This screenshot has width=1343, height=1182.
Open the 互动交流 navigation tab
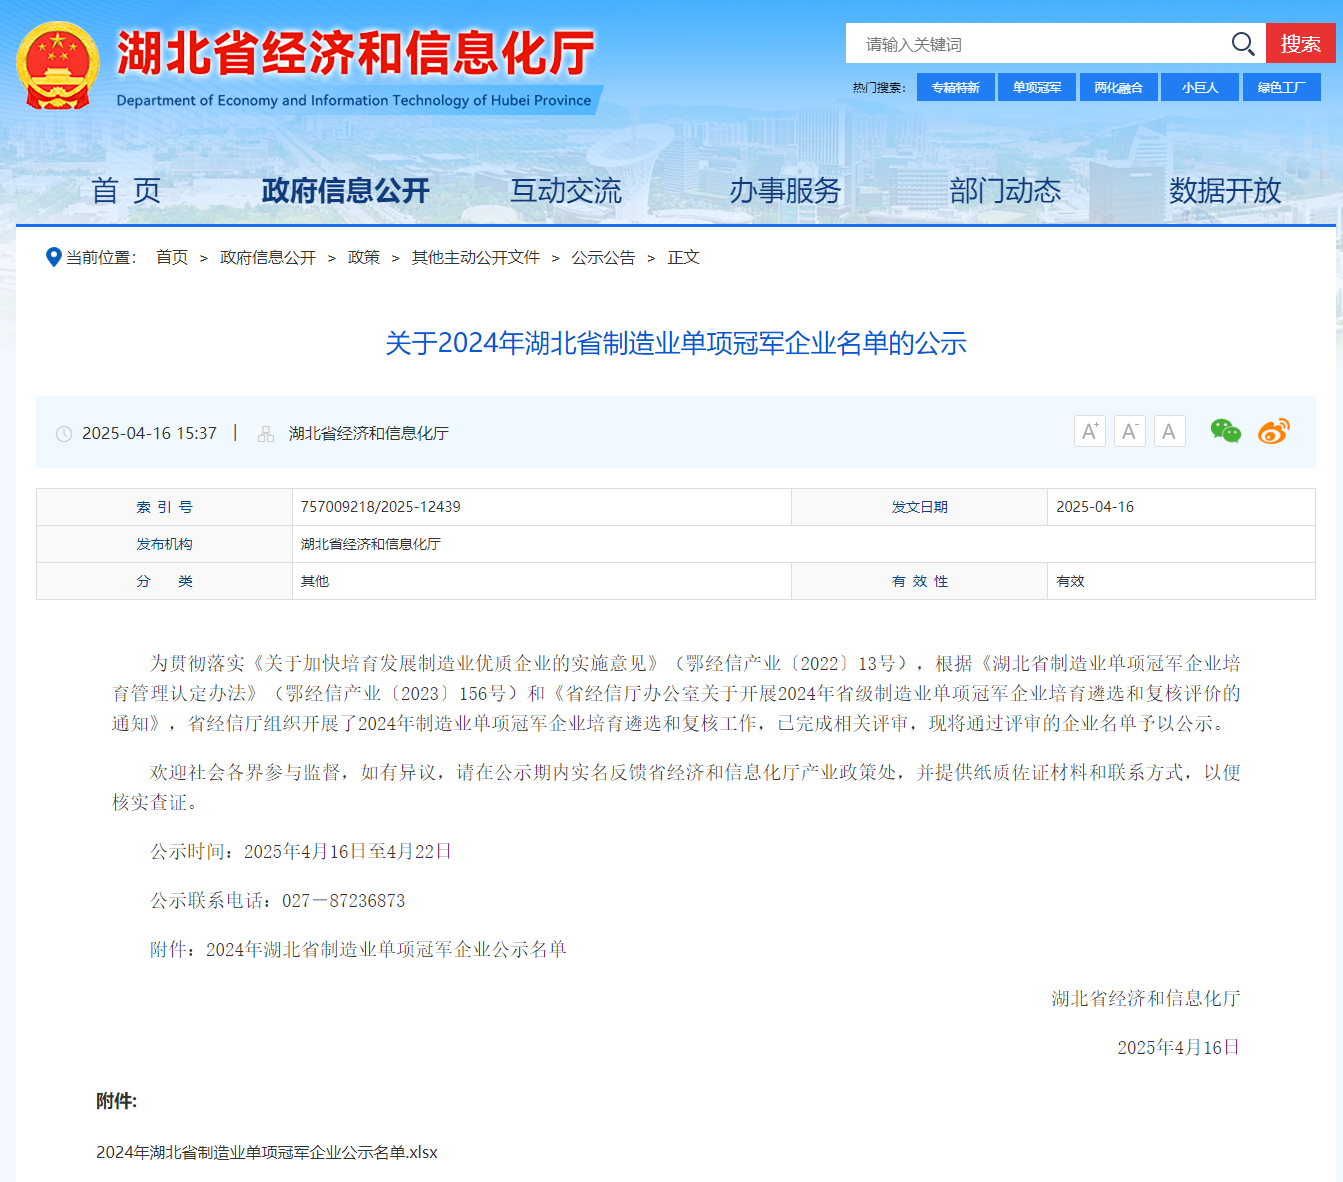(x=566, y=190)
